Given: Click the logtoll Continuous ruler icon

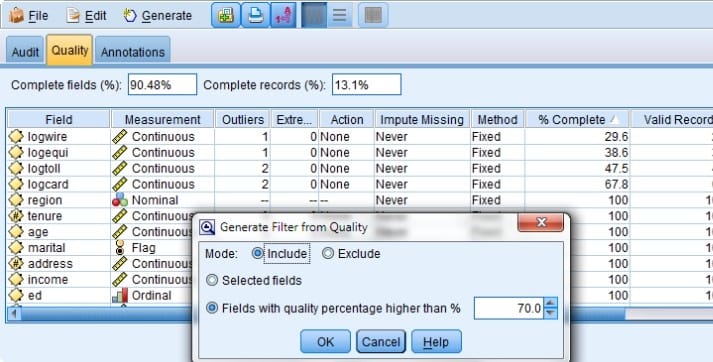Looking at the screenshot, I should click(120, 168).
